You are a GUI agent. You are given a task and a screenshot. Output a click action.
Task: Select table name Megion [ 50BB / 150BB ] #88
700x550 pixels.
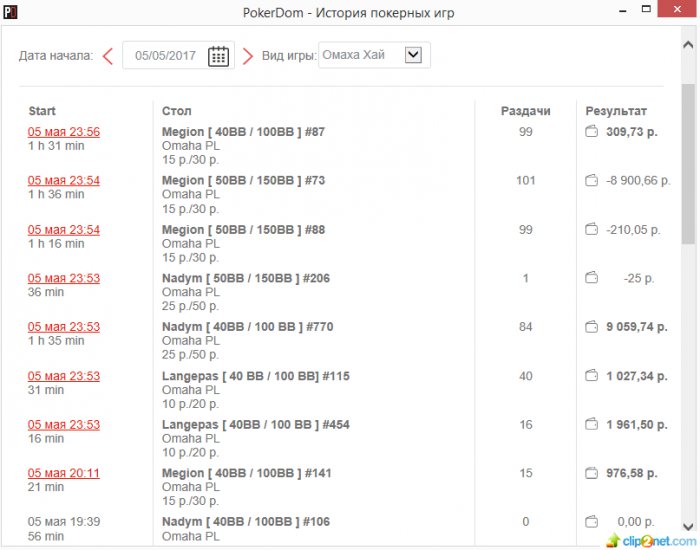click(243, 229)
